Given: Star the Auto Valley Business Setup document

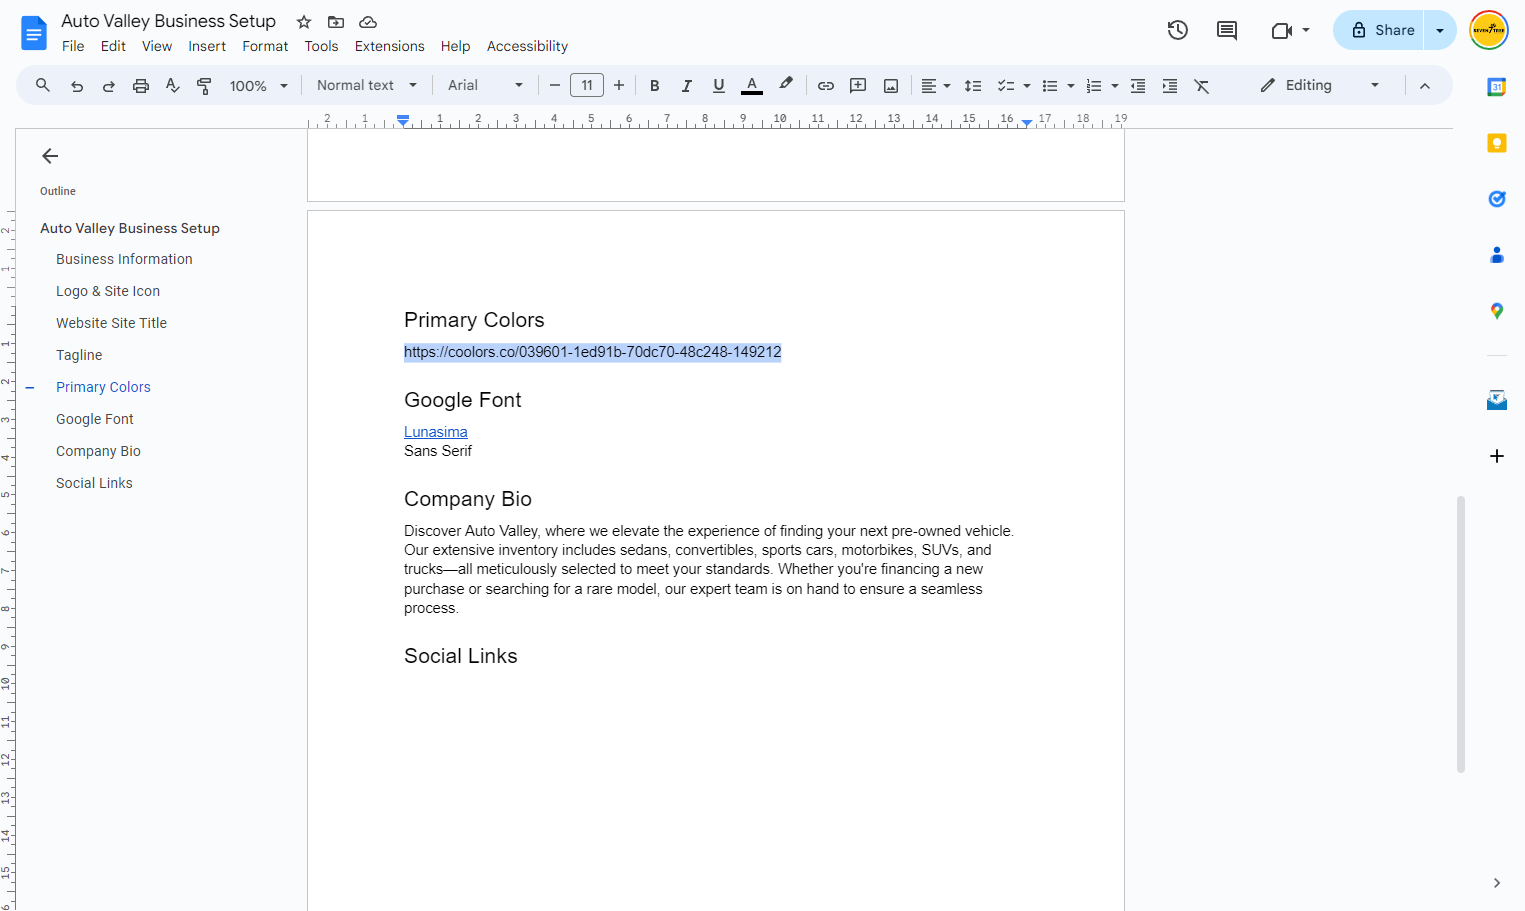Looking at the screenshot, I should 304,22.
